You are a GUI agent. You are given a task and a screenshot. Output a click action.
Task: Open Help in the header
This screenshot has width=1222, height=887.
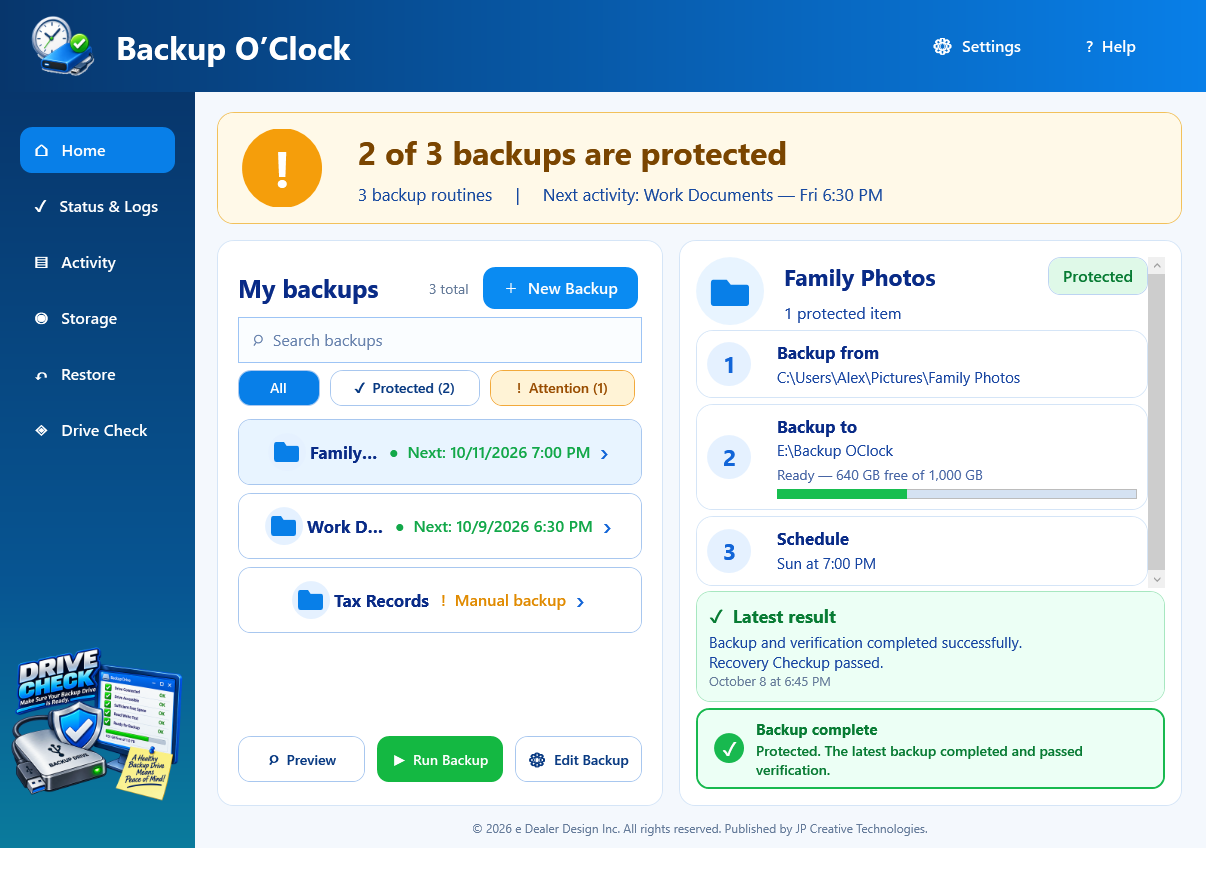pos(1110,47)
